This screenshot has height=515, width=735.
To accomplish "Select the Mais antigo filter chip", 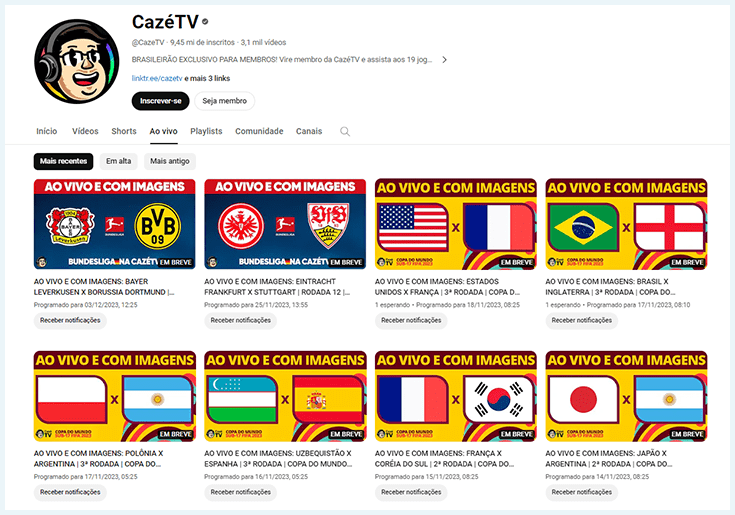I will point(170,161).
